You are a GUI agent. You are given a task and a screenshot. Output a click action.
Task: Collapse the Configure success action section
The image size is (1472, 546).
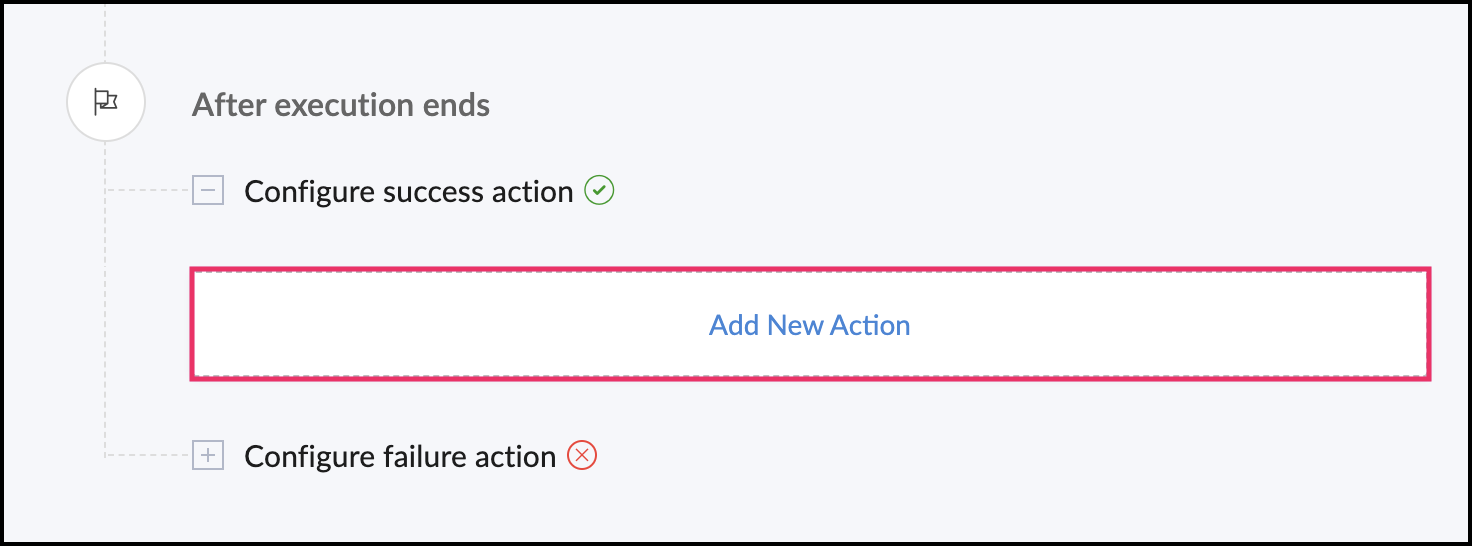[x=208, y=190]
